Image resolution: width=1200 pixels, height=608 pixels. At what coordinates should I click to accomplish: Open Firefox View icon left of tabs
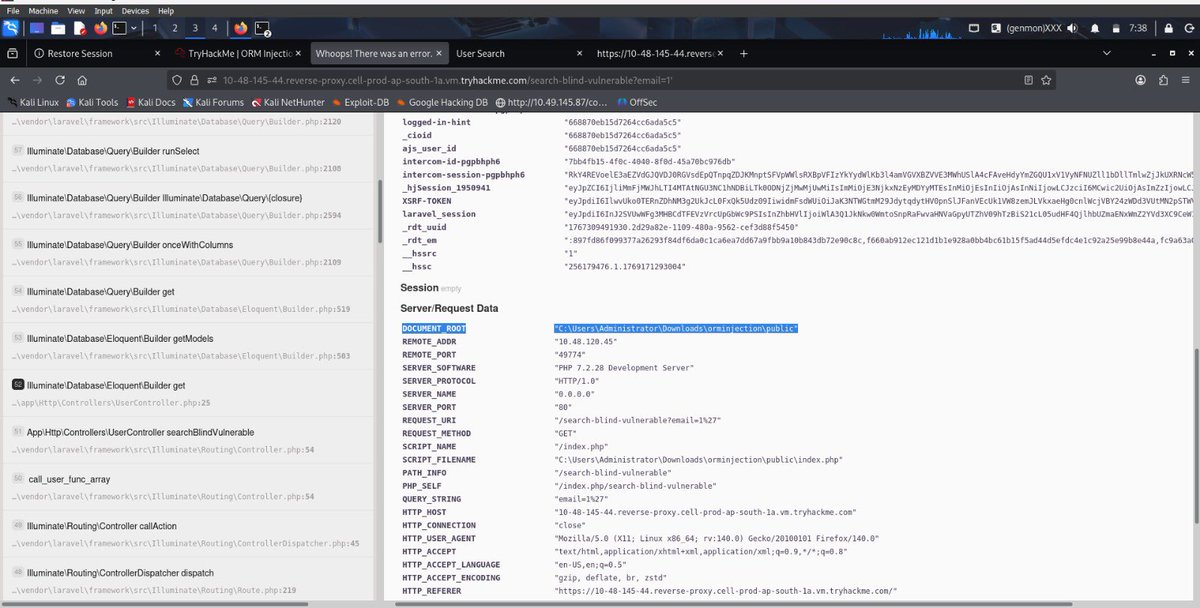pos(11,53)
